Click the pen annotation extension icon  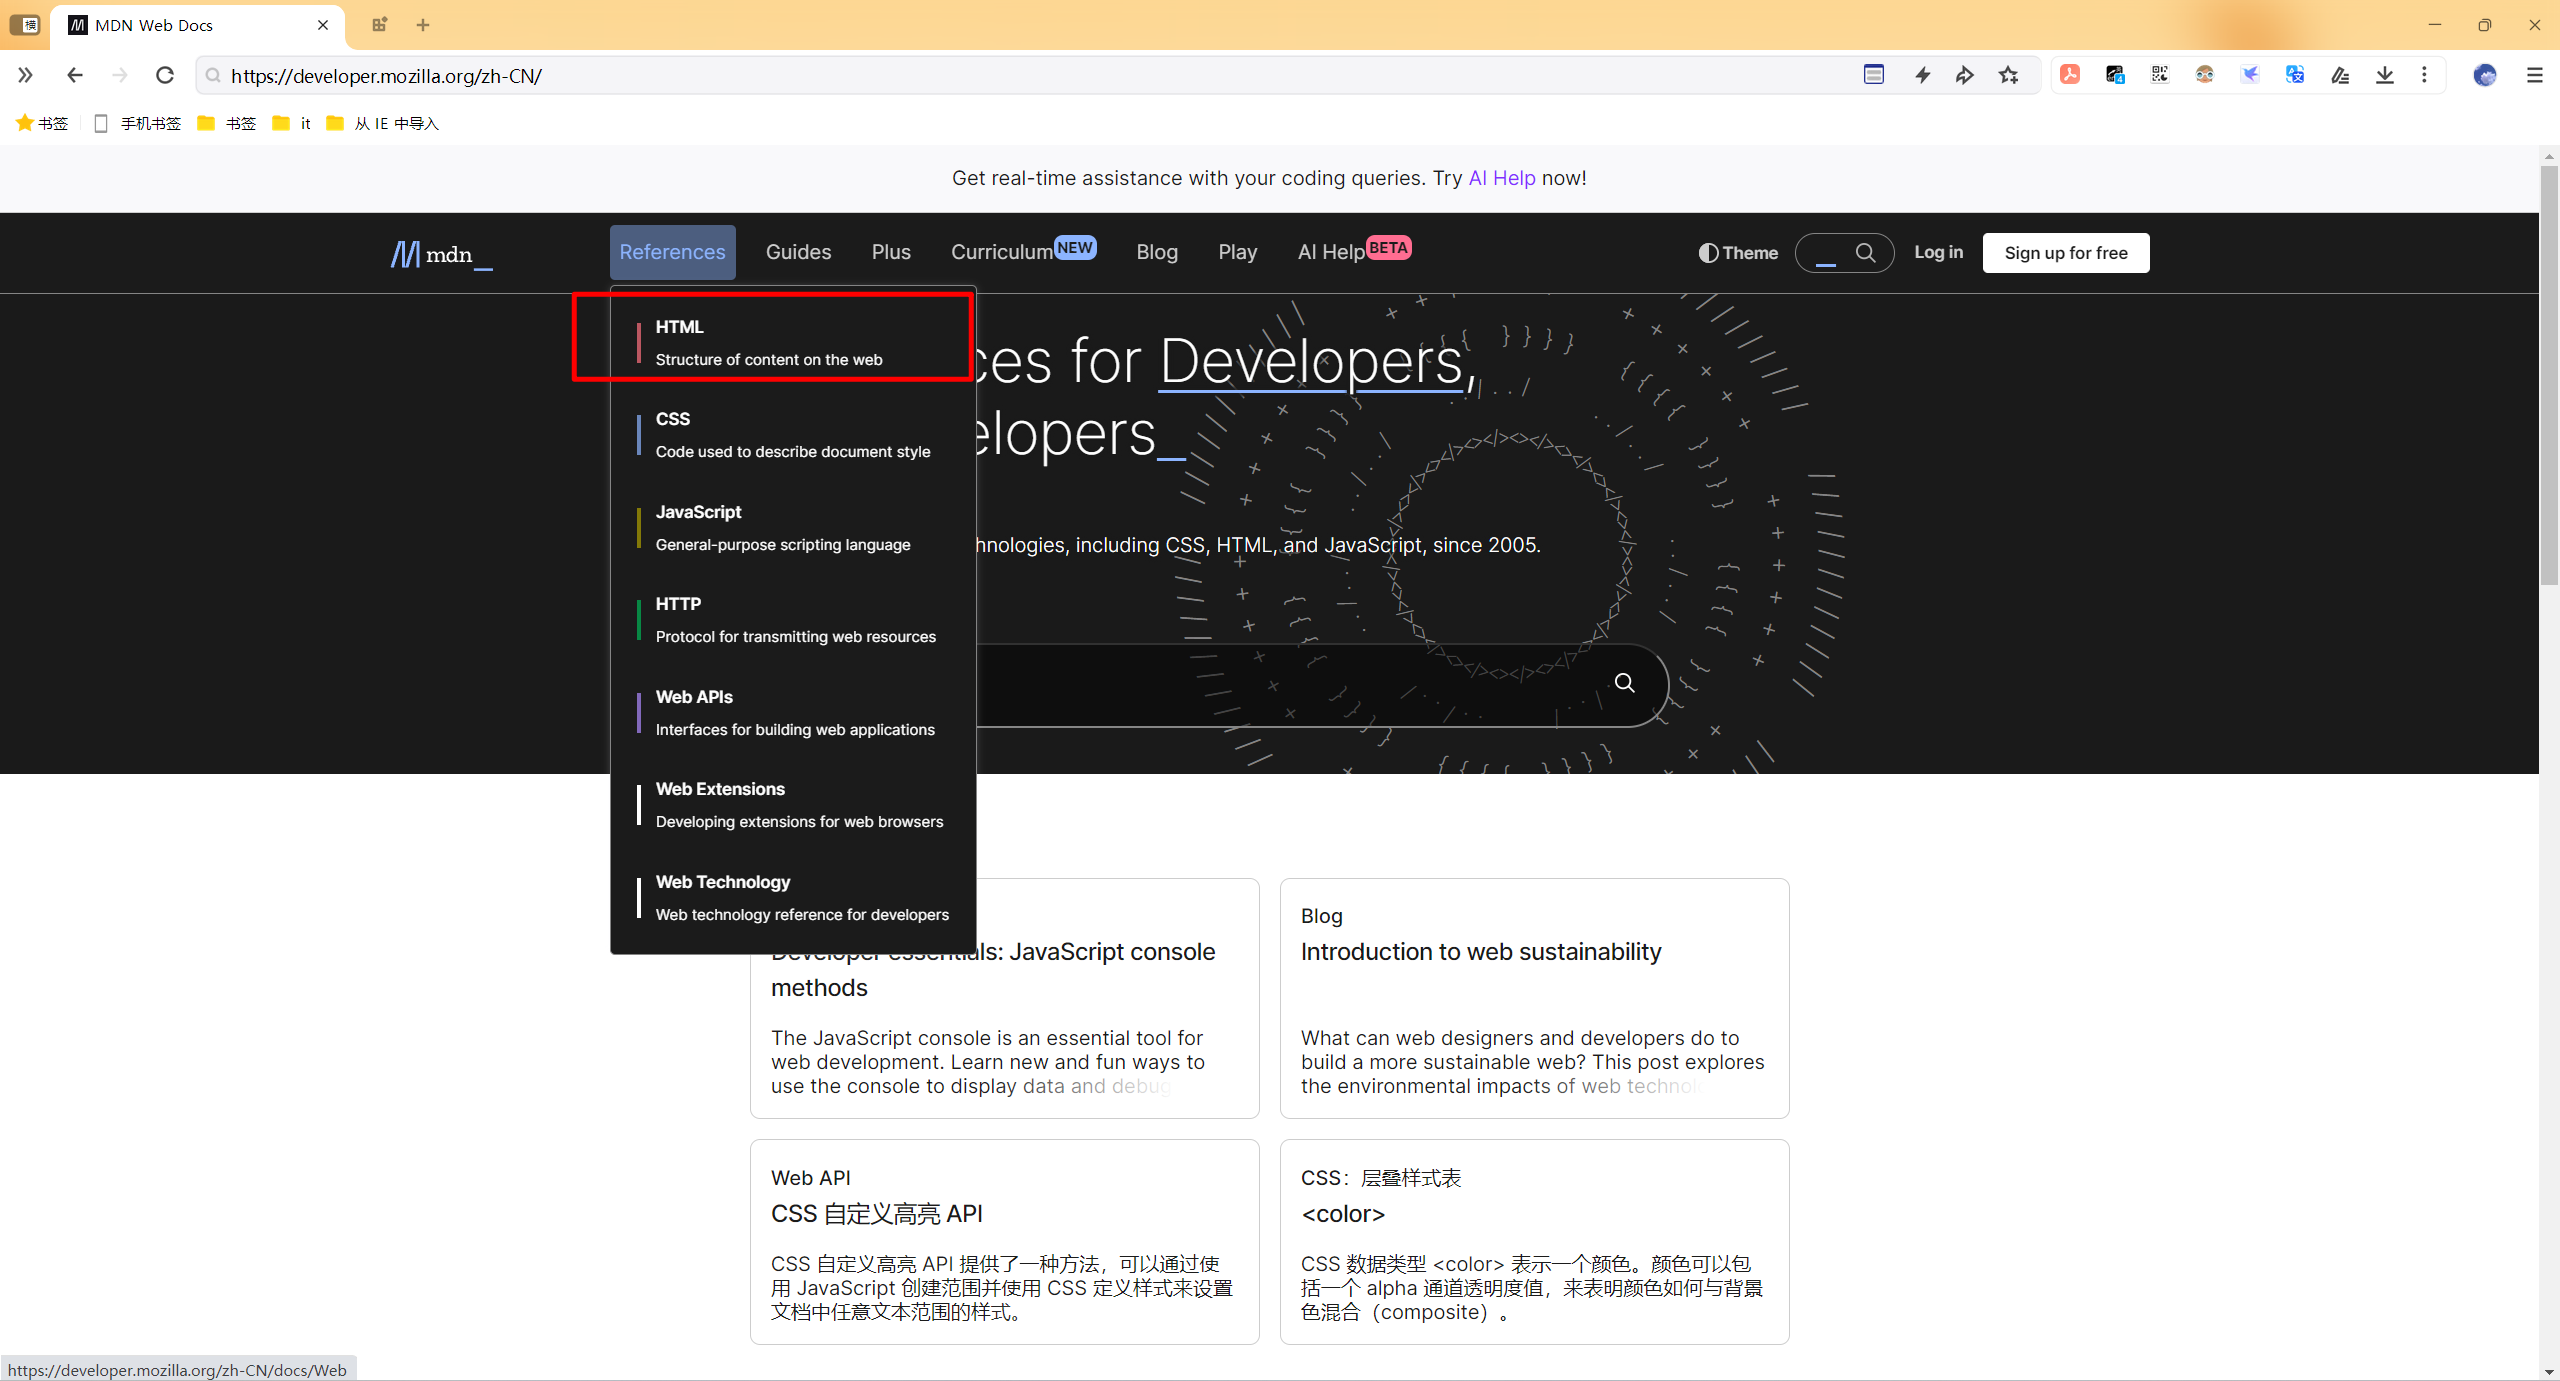2340,75
